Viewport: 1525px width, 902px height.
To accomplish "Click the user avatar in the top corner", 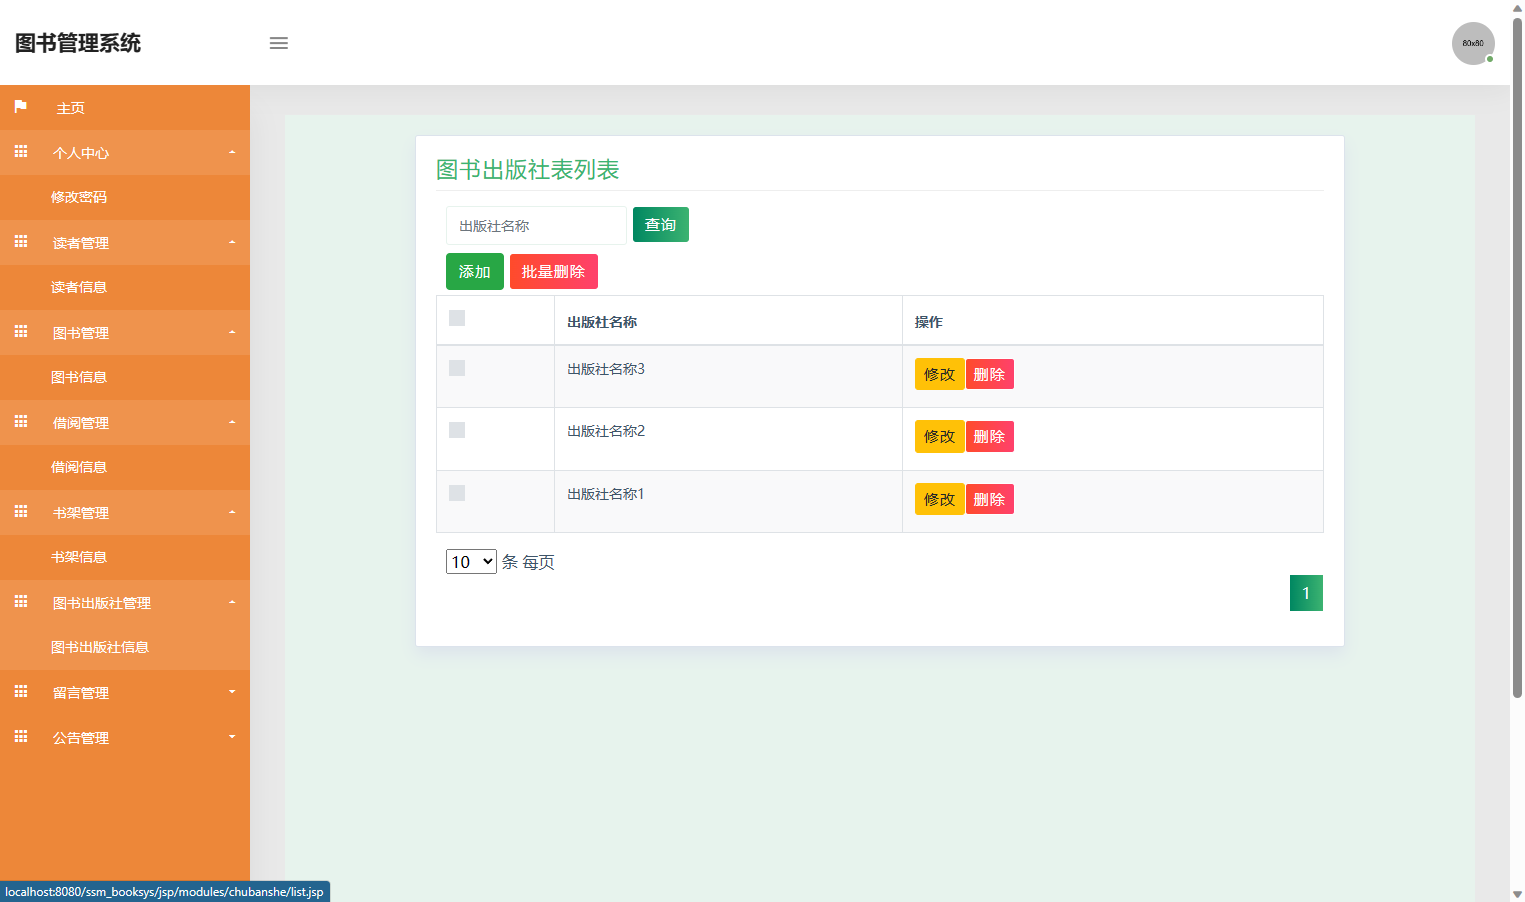I will point(1473,43).
